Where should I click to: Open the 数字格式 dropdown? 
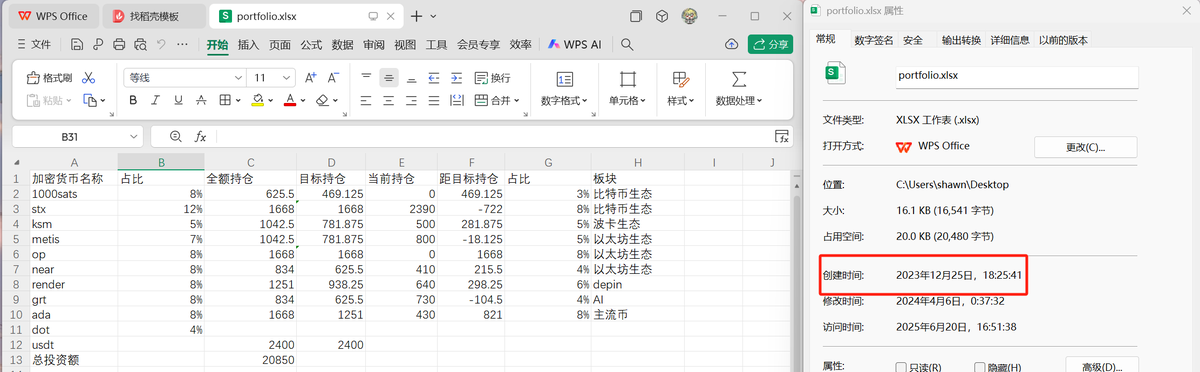[564, 101]
